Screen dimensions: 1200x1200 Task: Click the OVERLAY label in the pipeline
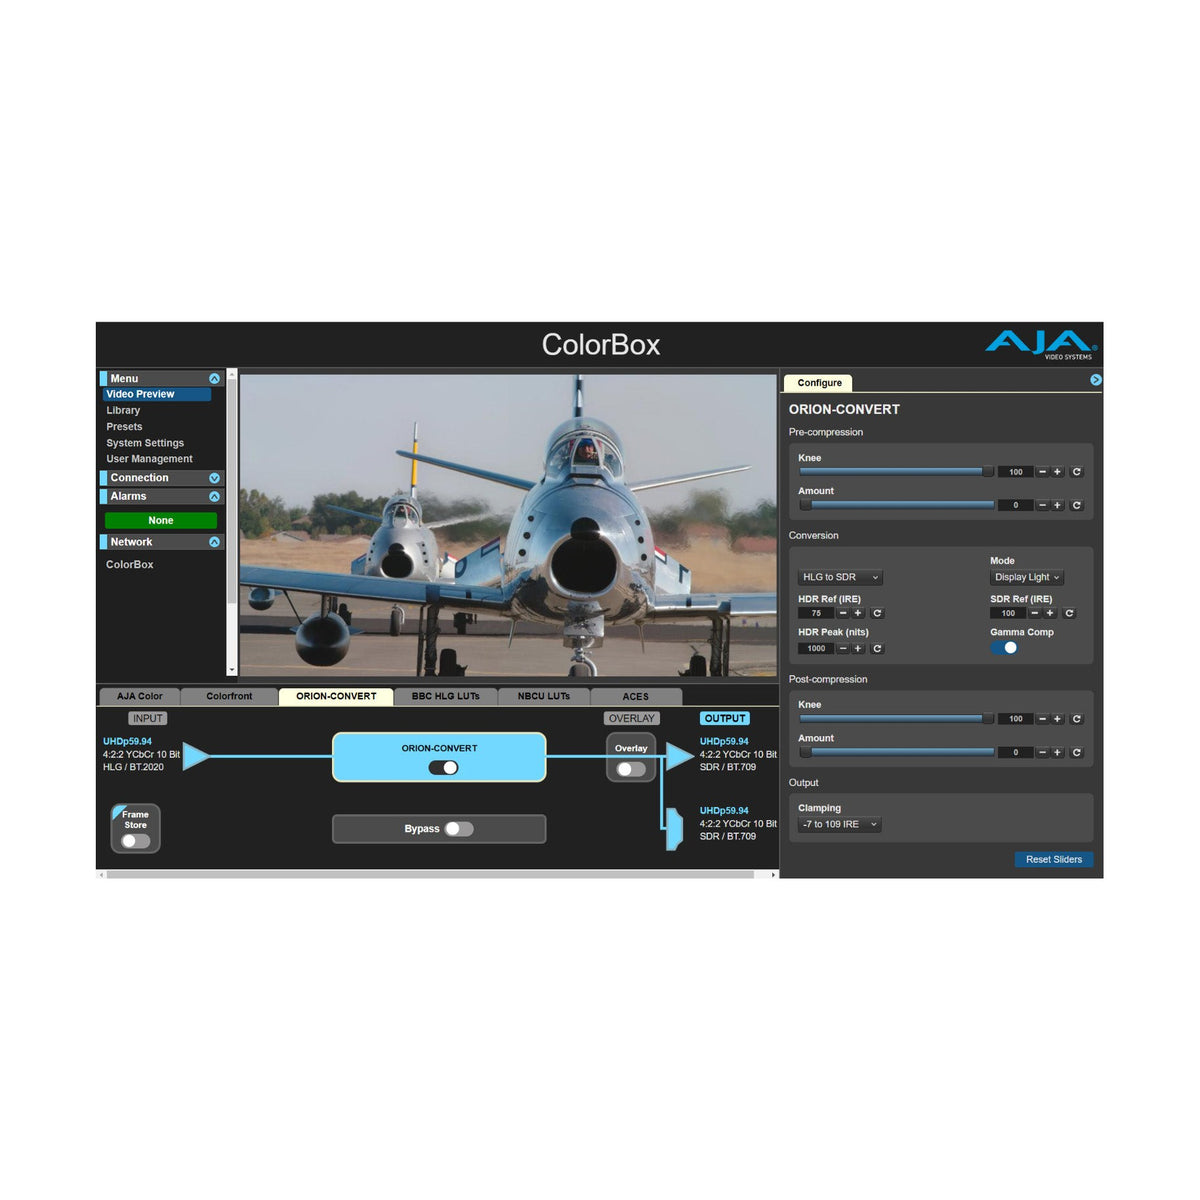pos(632,719)
